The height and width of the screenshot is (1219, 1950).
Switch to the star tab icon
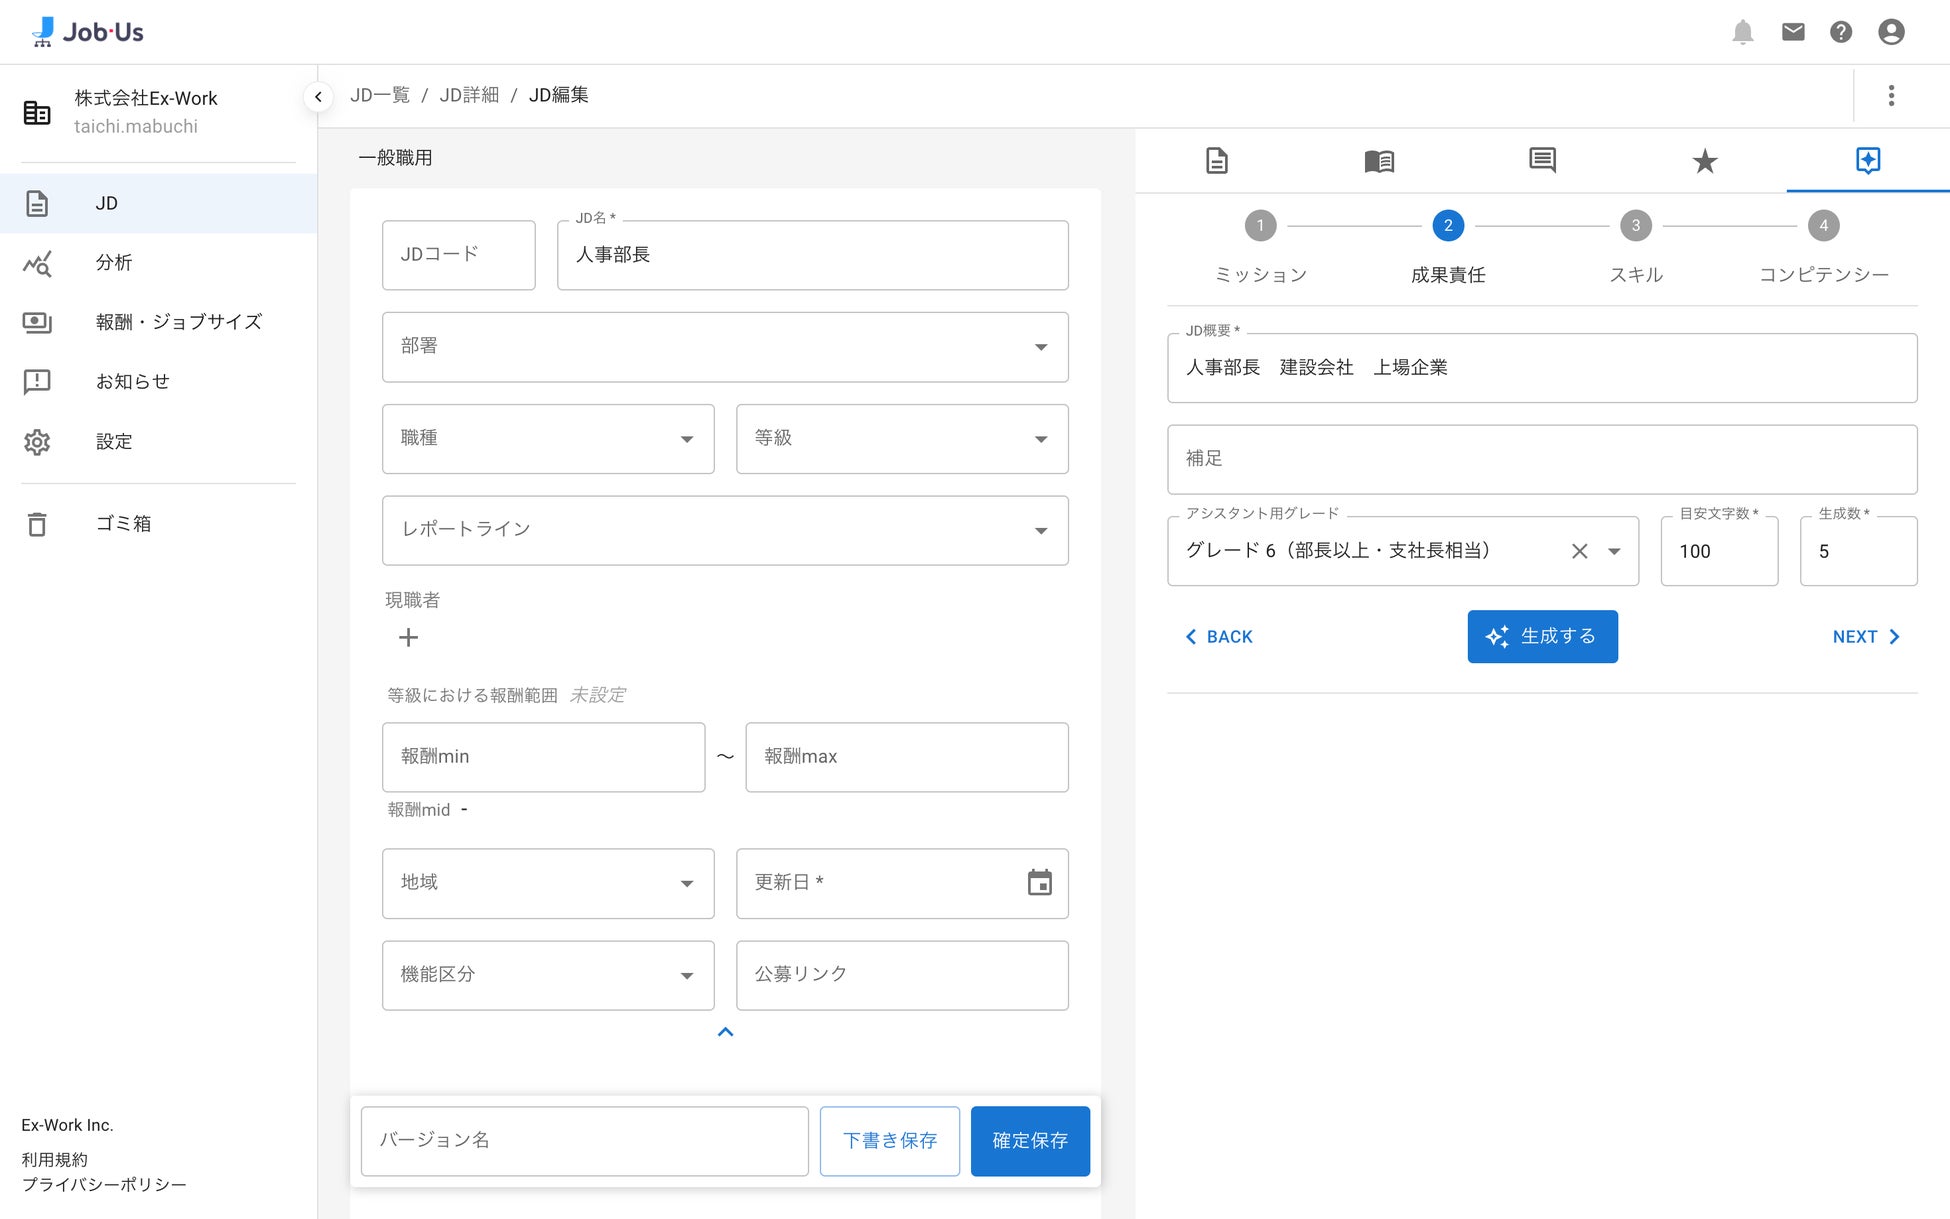click(1705, 161)
